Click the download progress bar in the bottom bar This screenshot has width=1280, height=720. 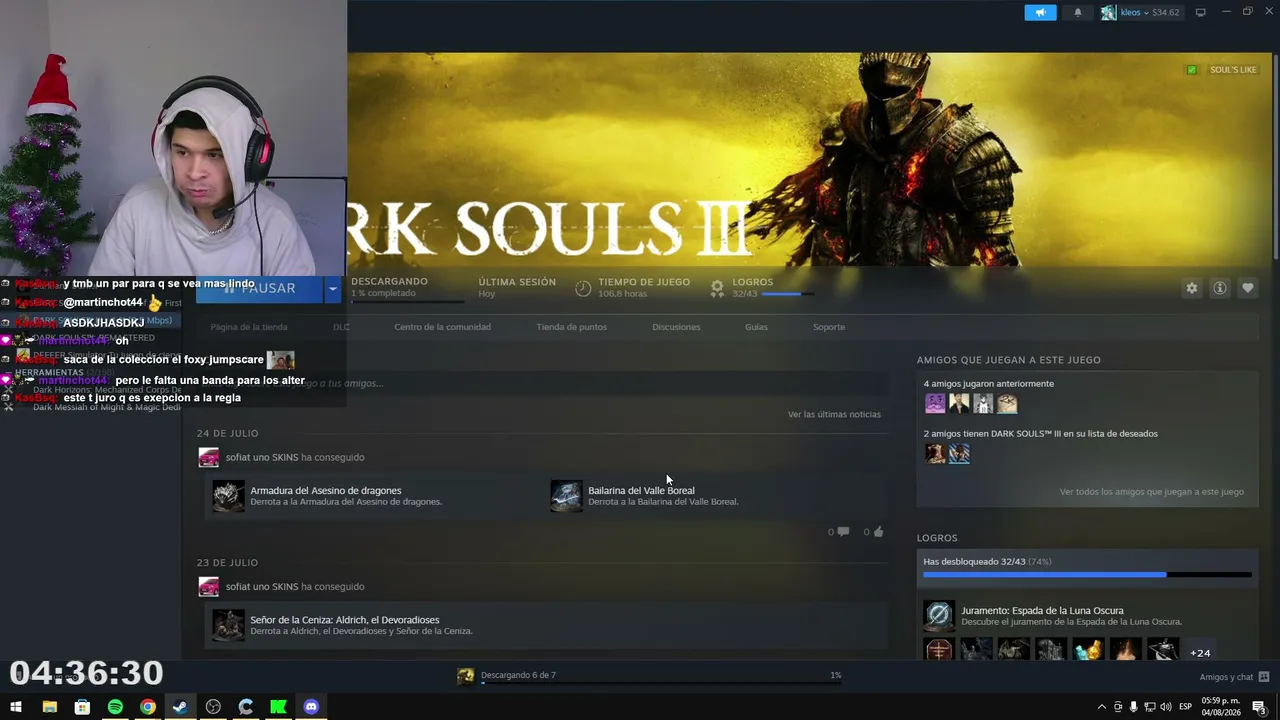pos(661,685)
